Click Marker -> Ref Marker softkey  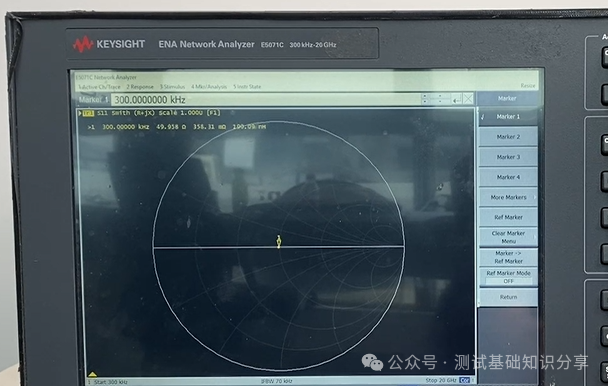coord(508,257)
